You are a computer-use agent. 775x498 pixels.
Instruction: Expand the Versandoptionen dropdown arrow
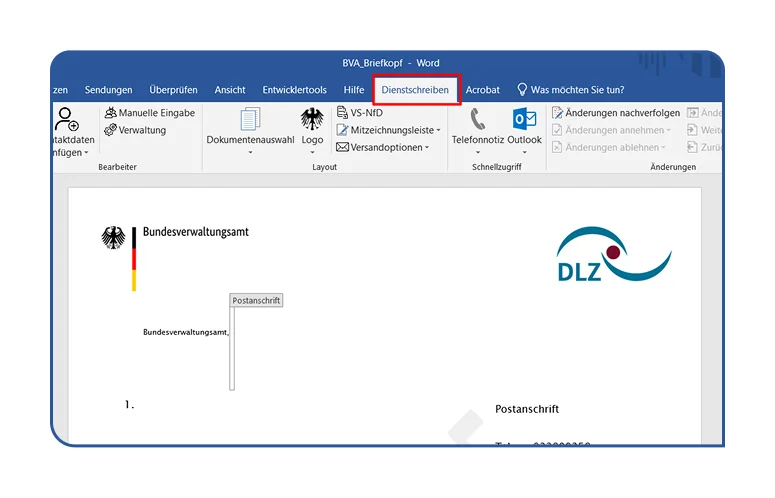coord(427,148)
